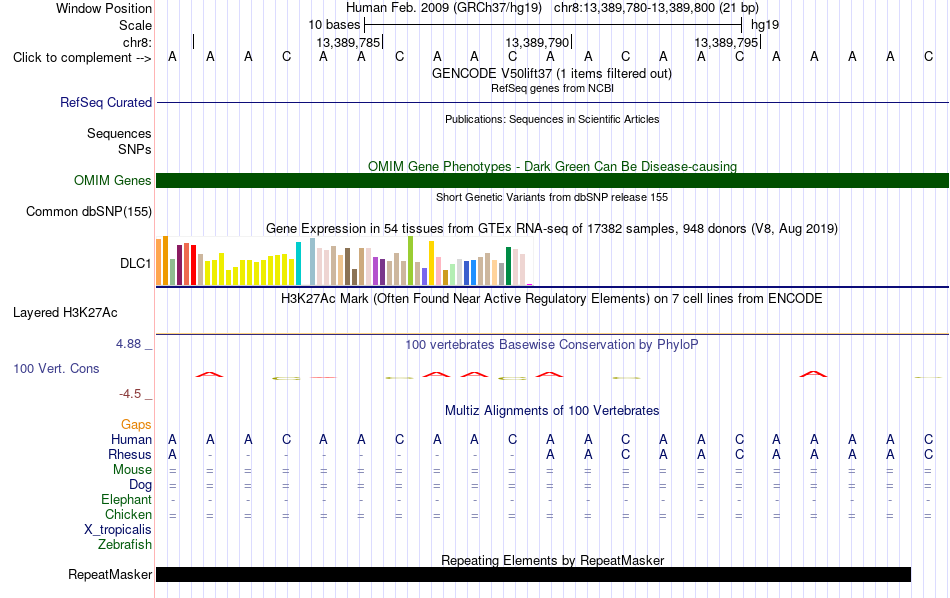950x598 pixels.
Task: Select the OMIM Genes track label
Action: [113, 181]
